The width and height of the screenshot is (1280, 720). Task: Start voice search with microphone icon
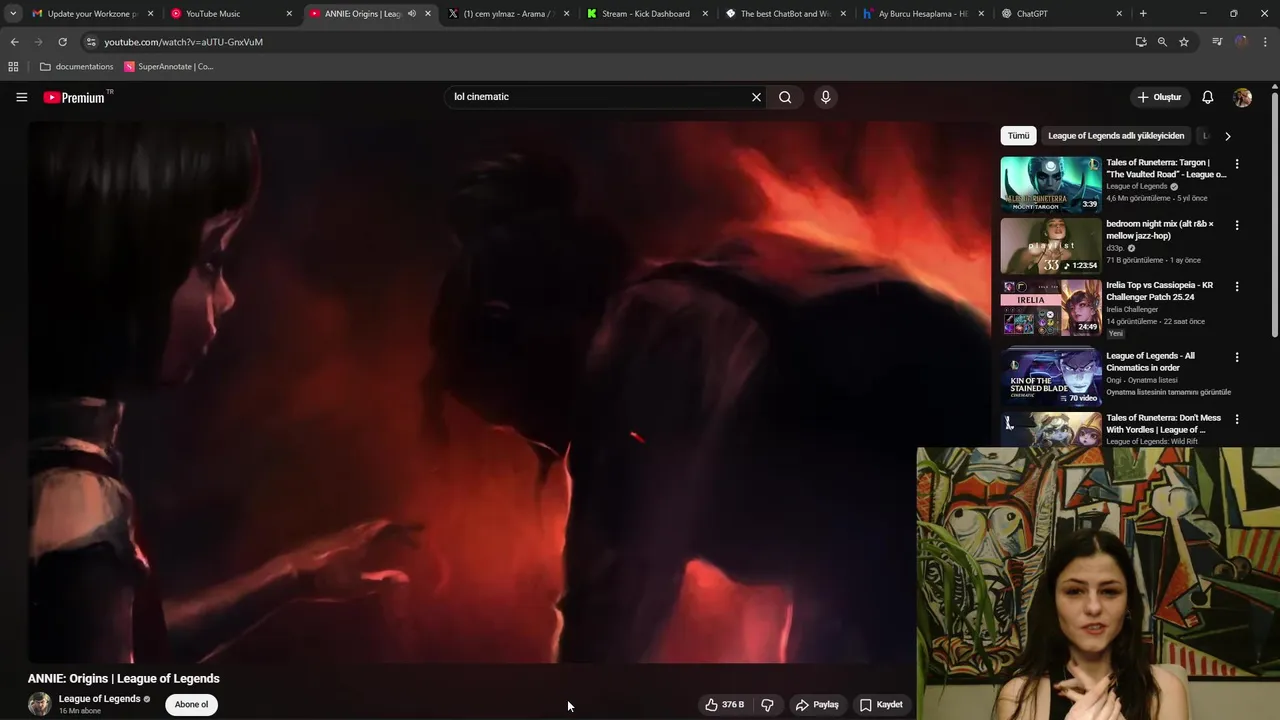[825, 97]
